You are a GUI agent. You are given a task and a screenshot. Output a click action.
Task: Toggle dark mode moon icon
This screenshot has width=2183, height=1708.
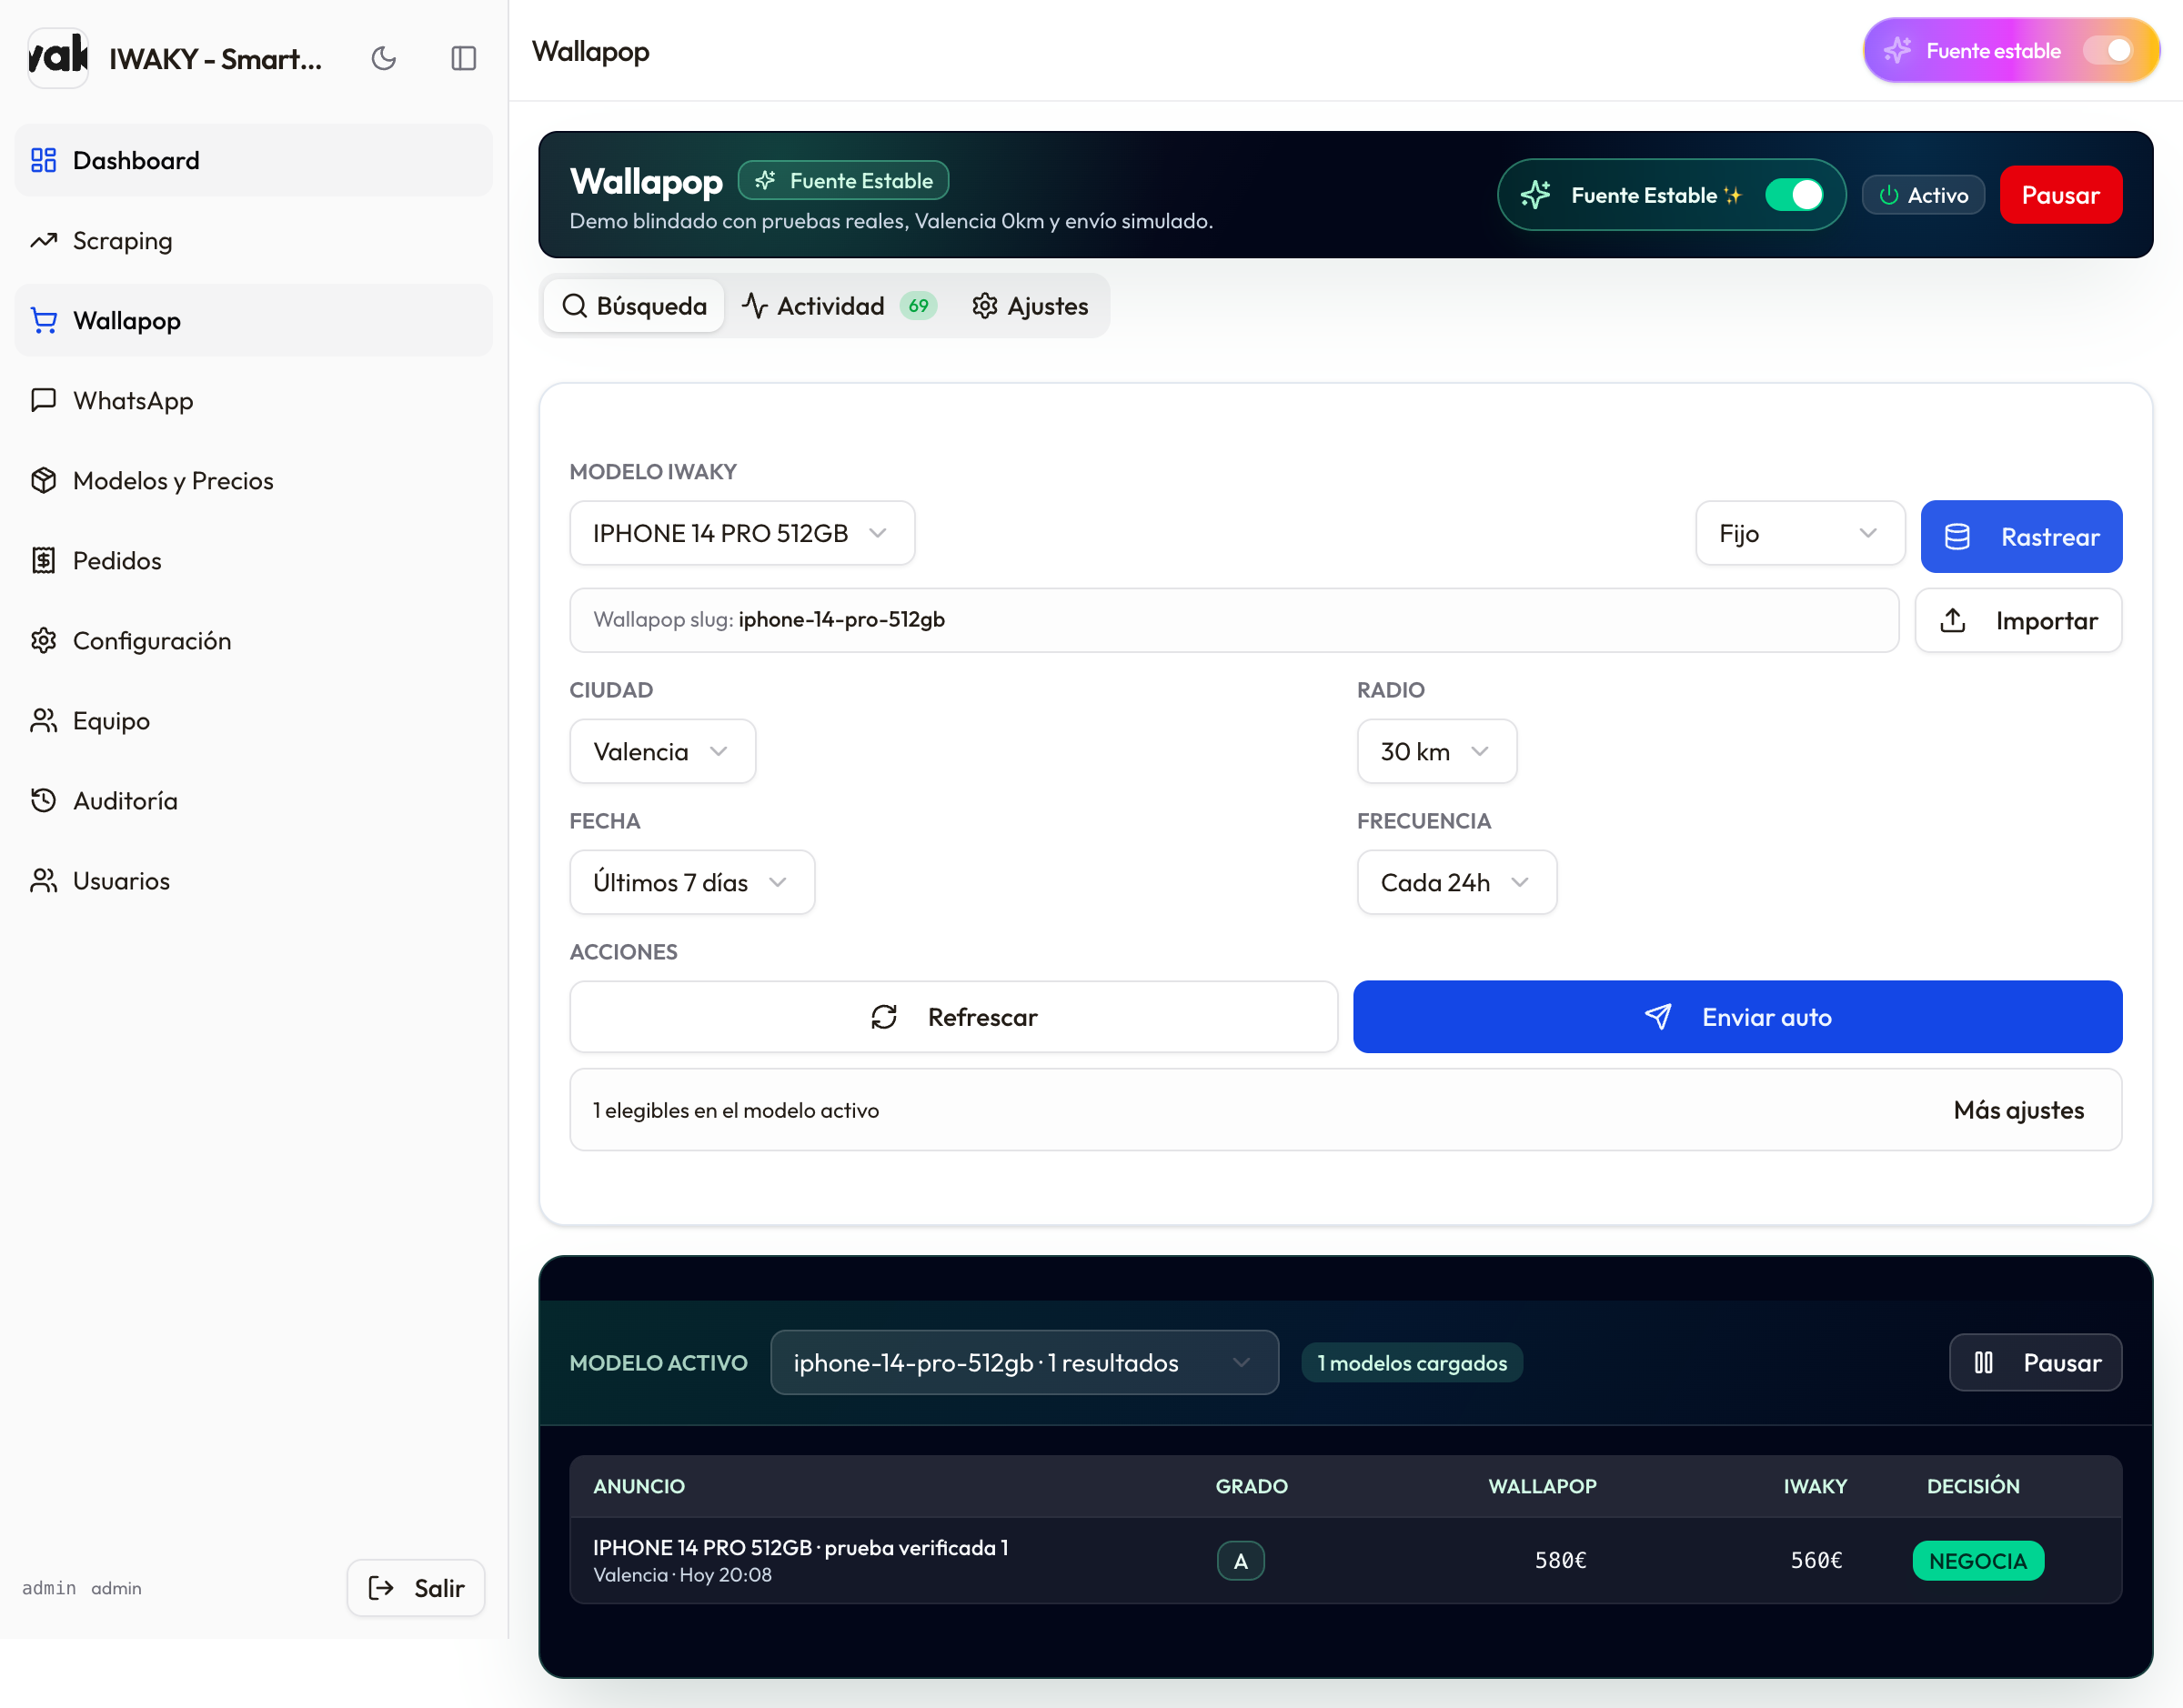point(384,59)
